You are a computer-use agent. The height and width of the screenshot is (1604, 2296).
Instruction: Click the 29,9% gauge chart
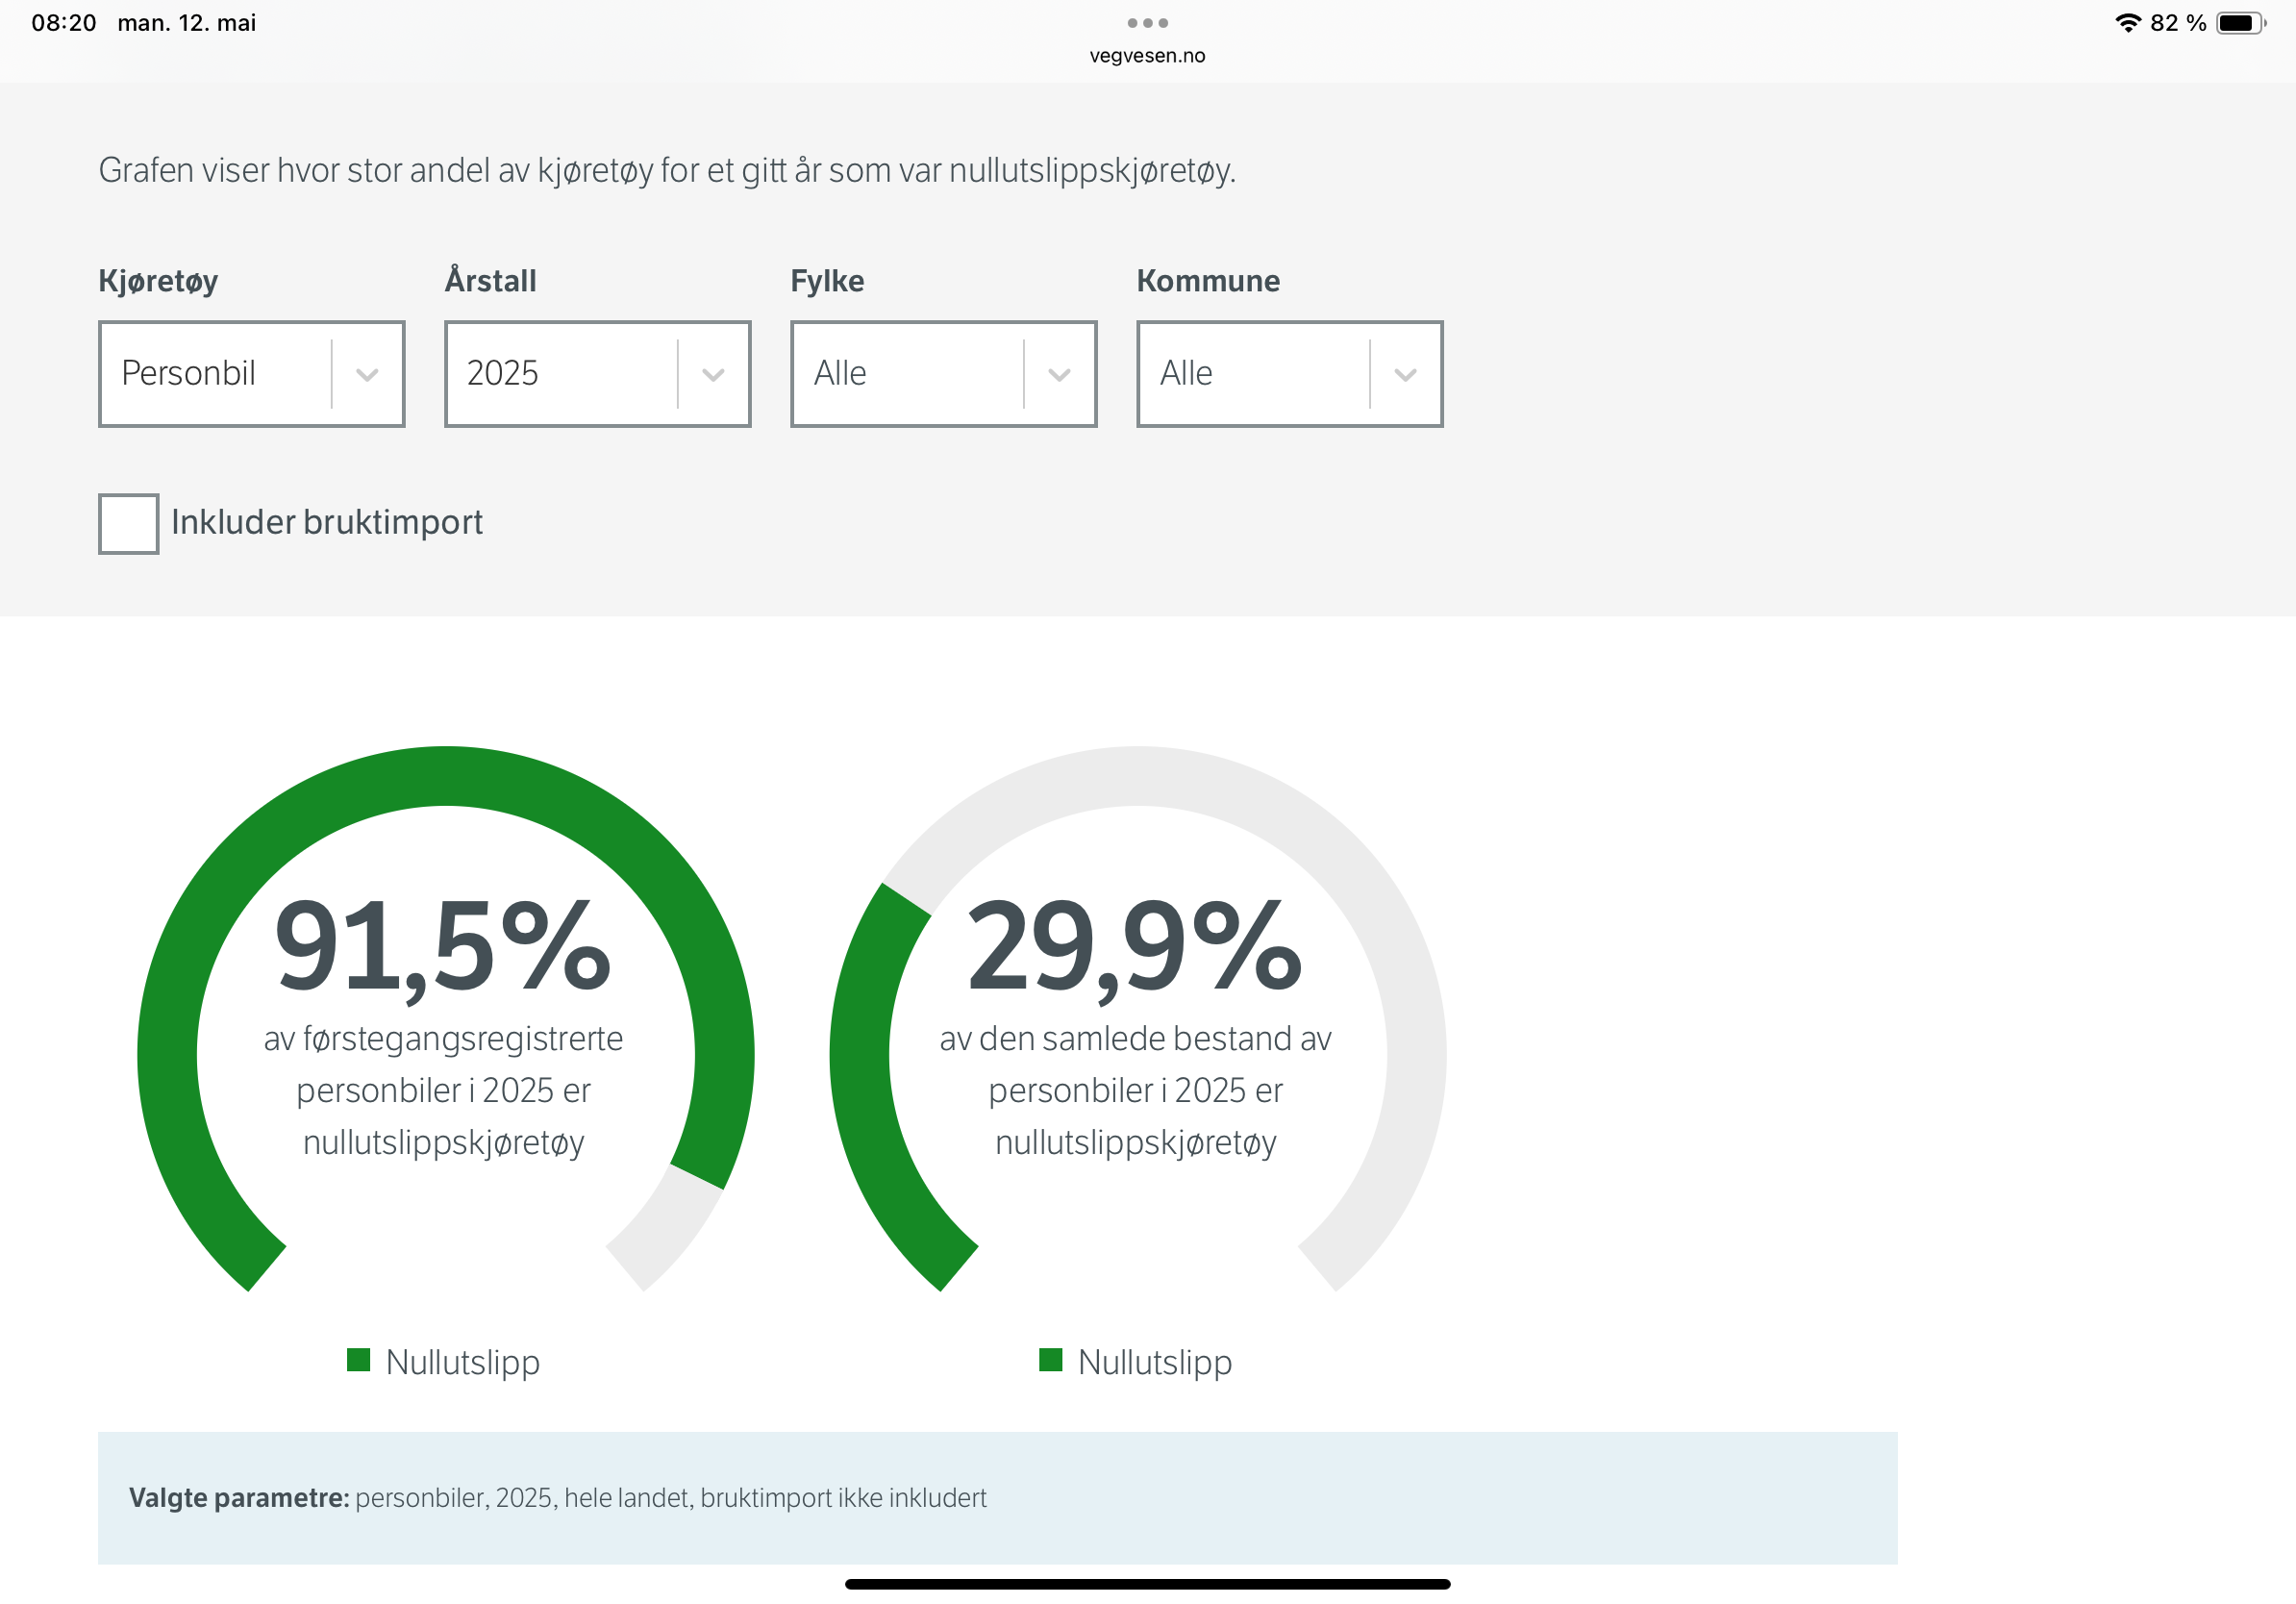1138,1020
